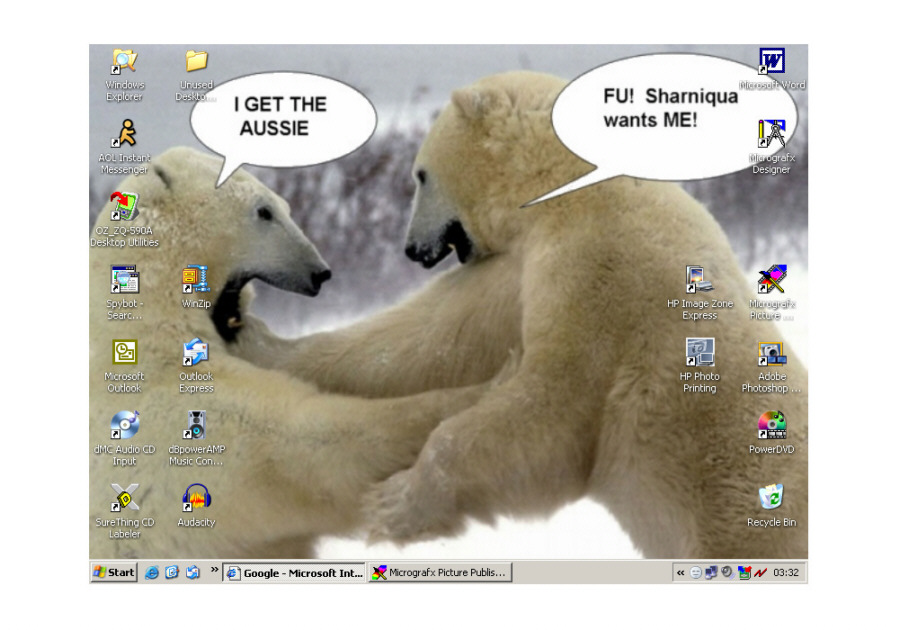Launch Internet Explorer from Quick Launch
900x630 pixels.
[152, 573]
